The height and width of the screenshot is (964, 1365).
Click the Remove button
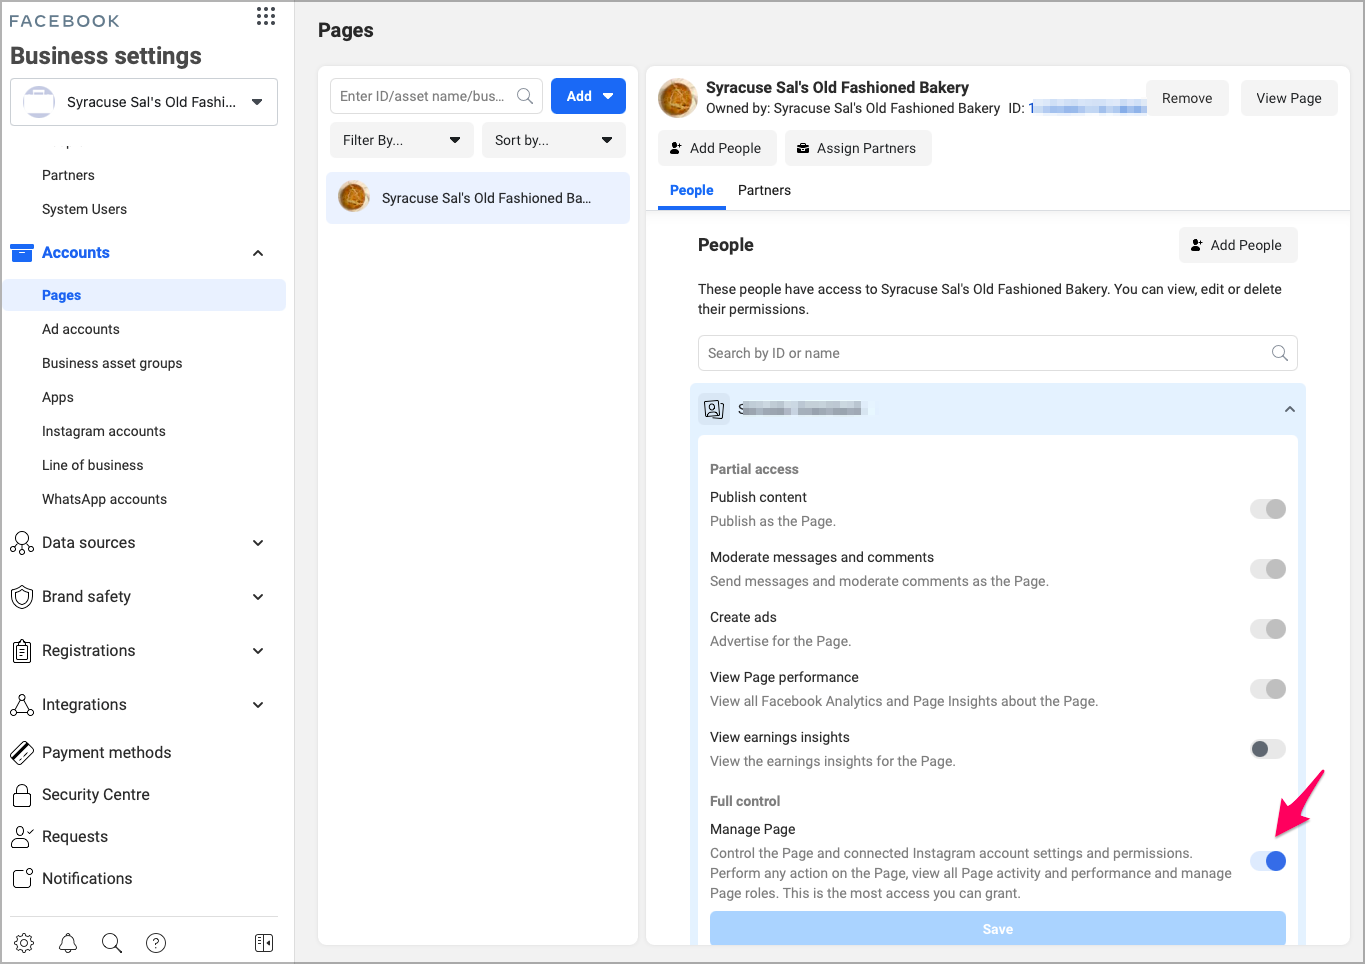[1187, 98]
